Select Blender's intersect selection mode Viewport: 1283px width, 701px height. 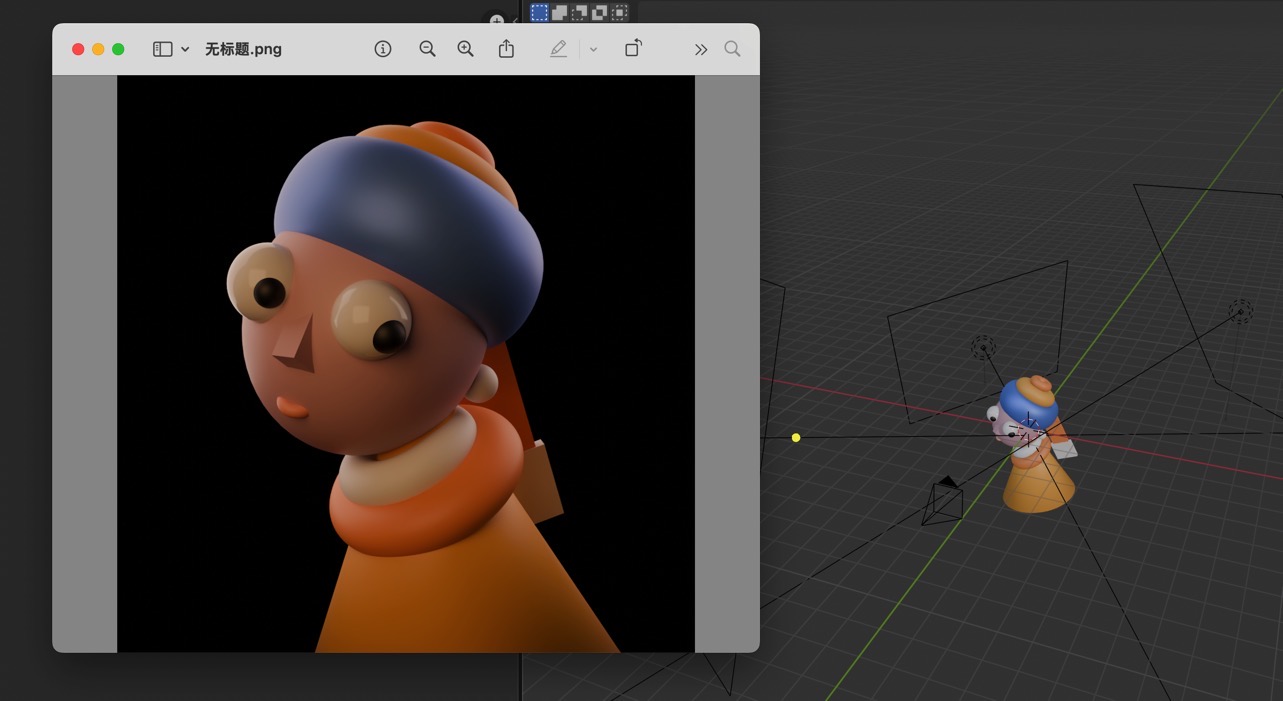pyautogui.click(x=619, y=12)
